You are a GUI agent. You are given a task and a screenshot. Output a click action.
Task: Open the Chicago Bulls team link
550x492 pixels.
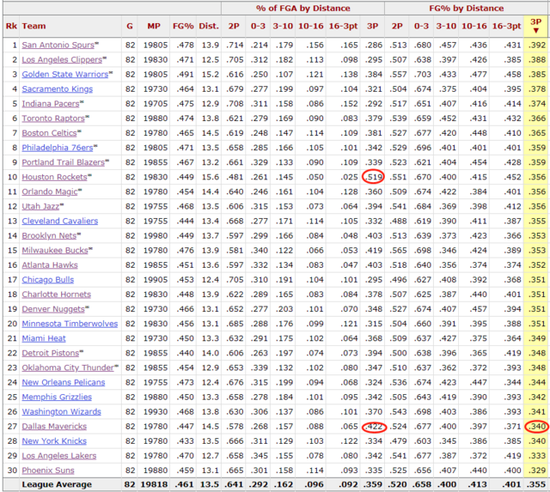tap(48, 280)
